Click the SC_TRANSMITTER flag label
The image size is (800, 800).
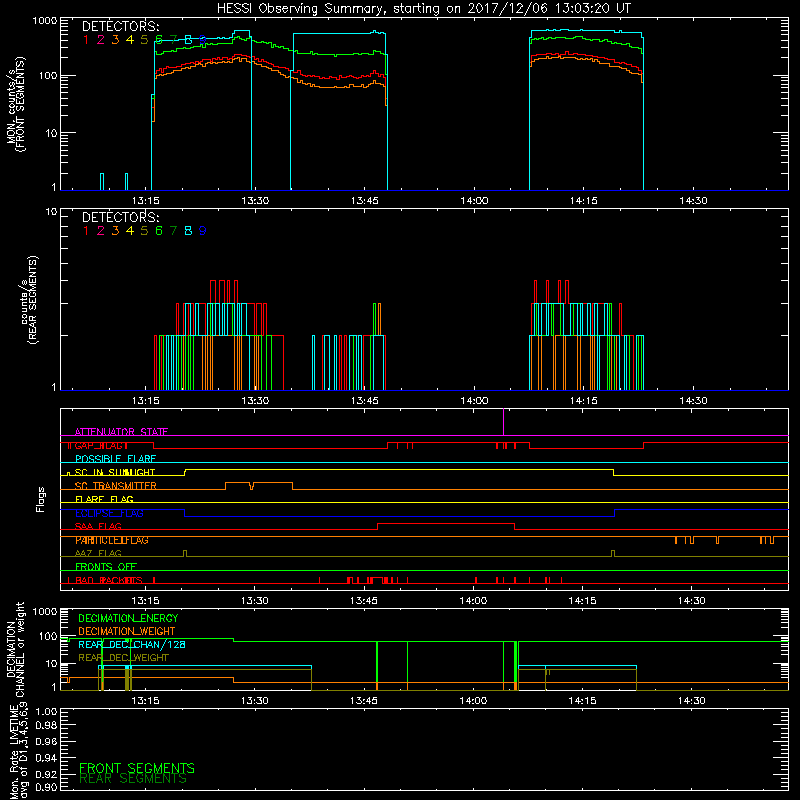[x=115, y=486]
